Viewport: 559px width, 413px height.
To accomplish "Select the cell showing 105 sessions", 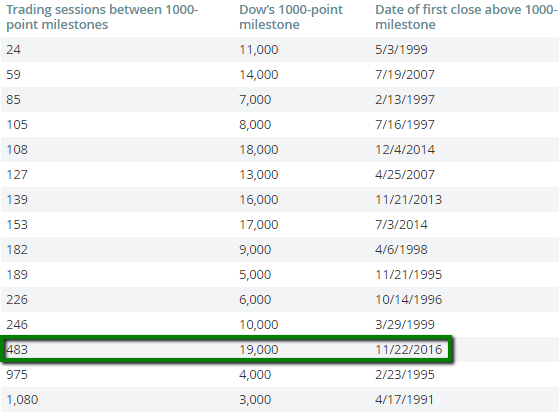I will coord(17,124).
